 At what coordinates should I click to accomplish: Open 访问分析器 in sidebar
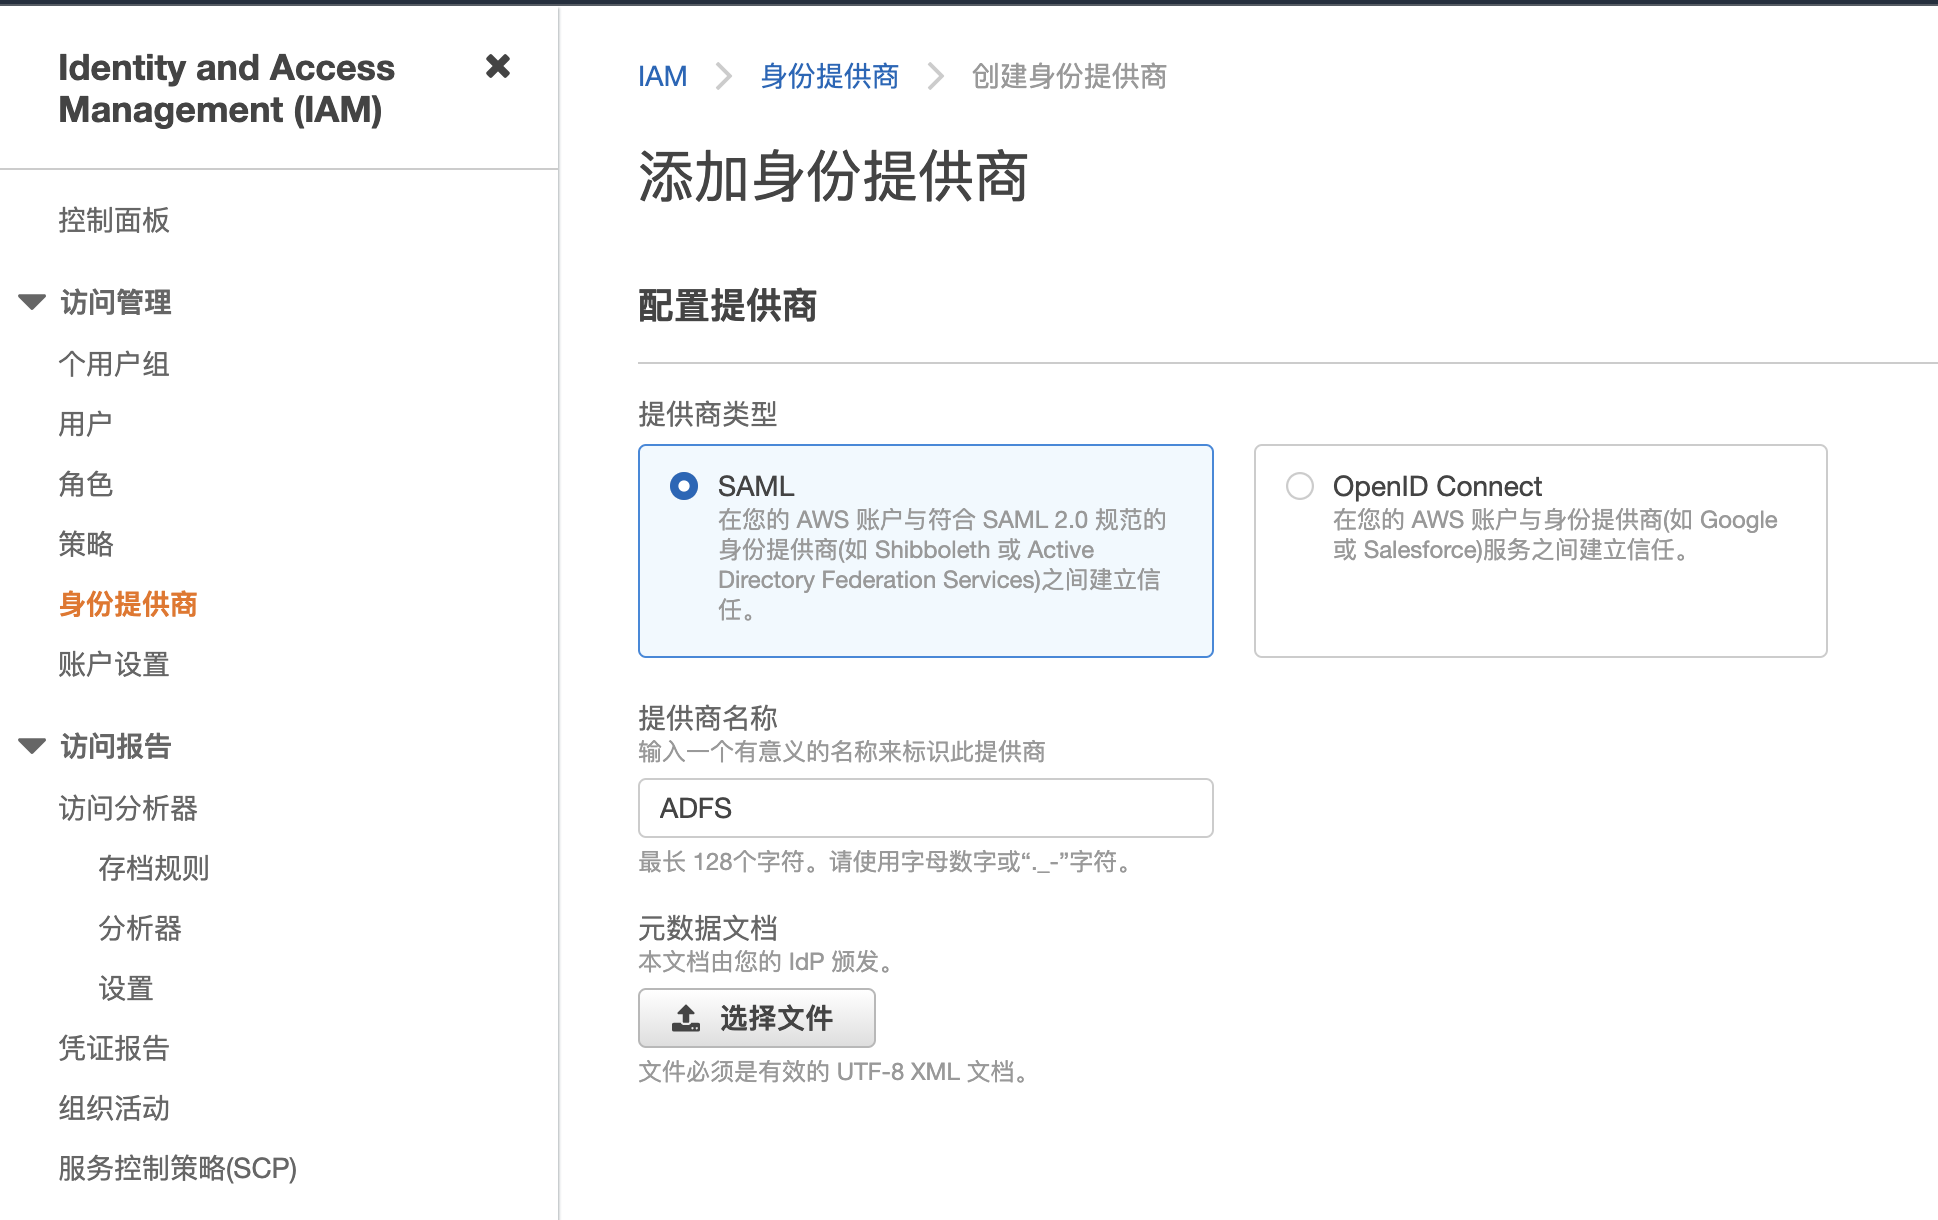128,808
